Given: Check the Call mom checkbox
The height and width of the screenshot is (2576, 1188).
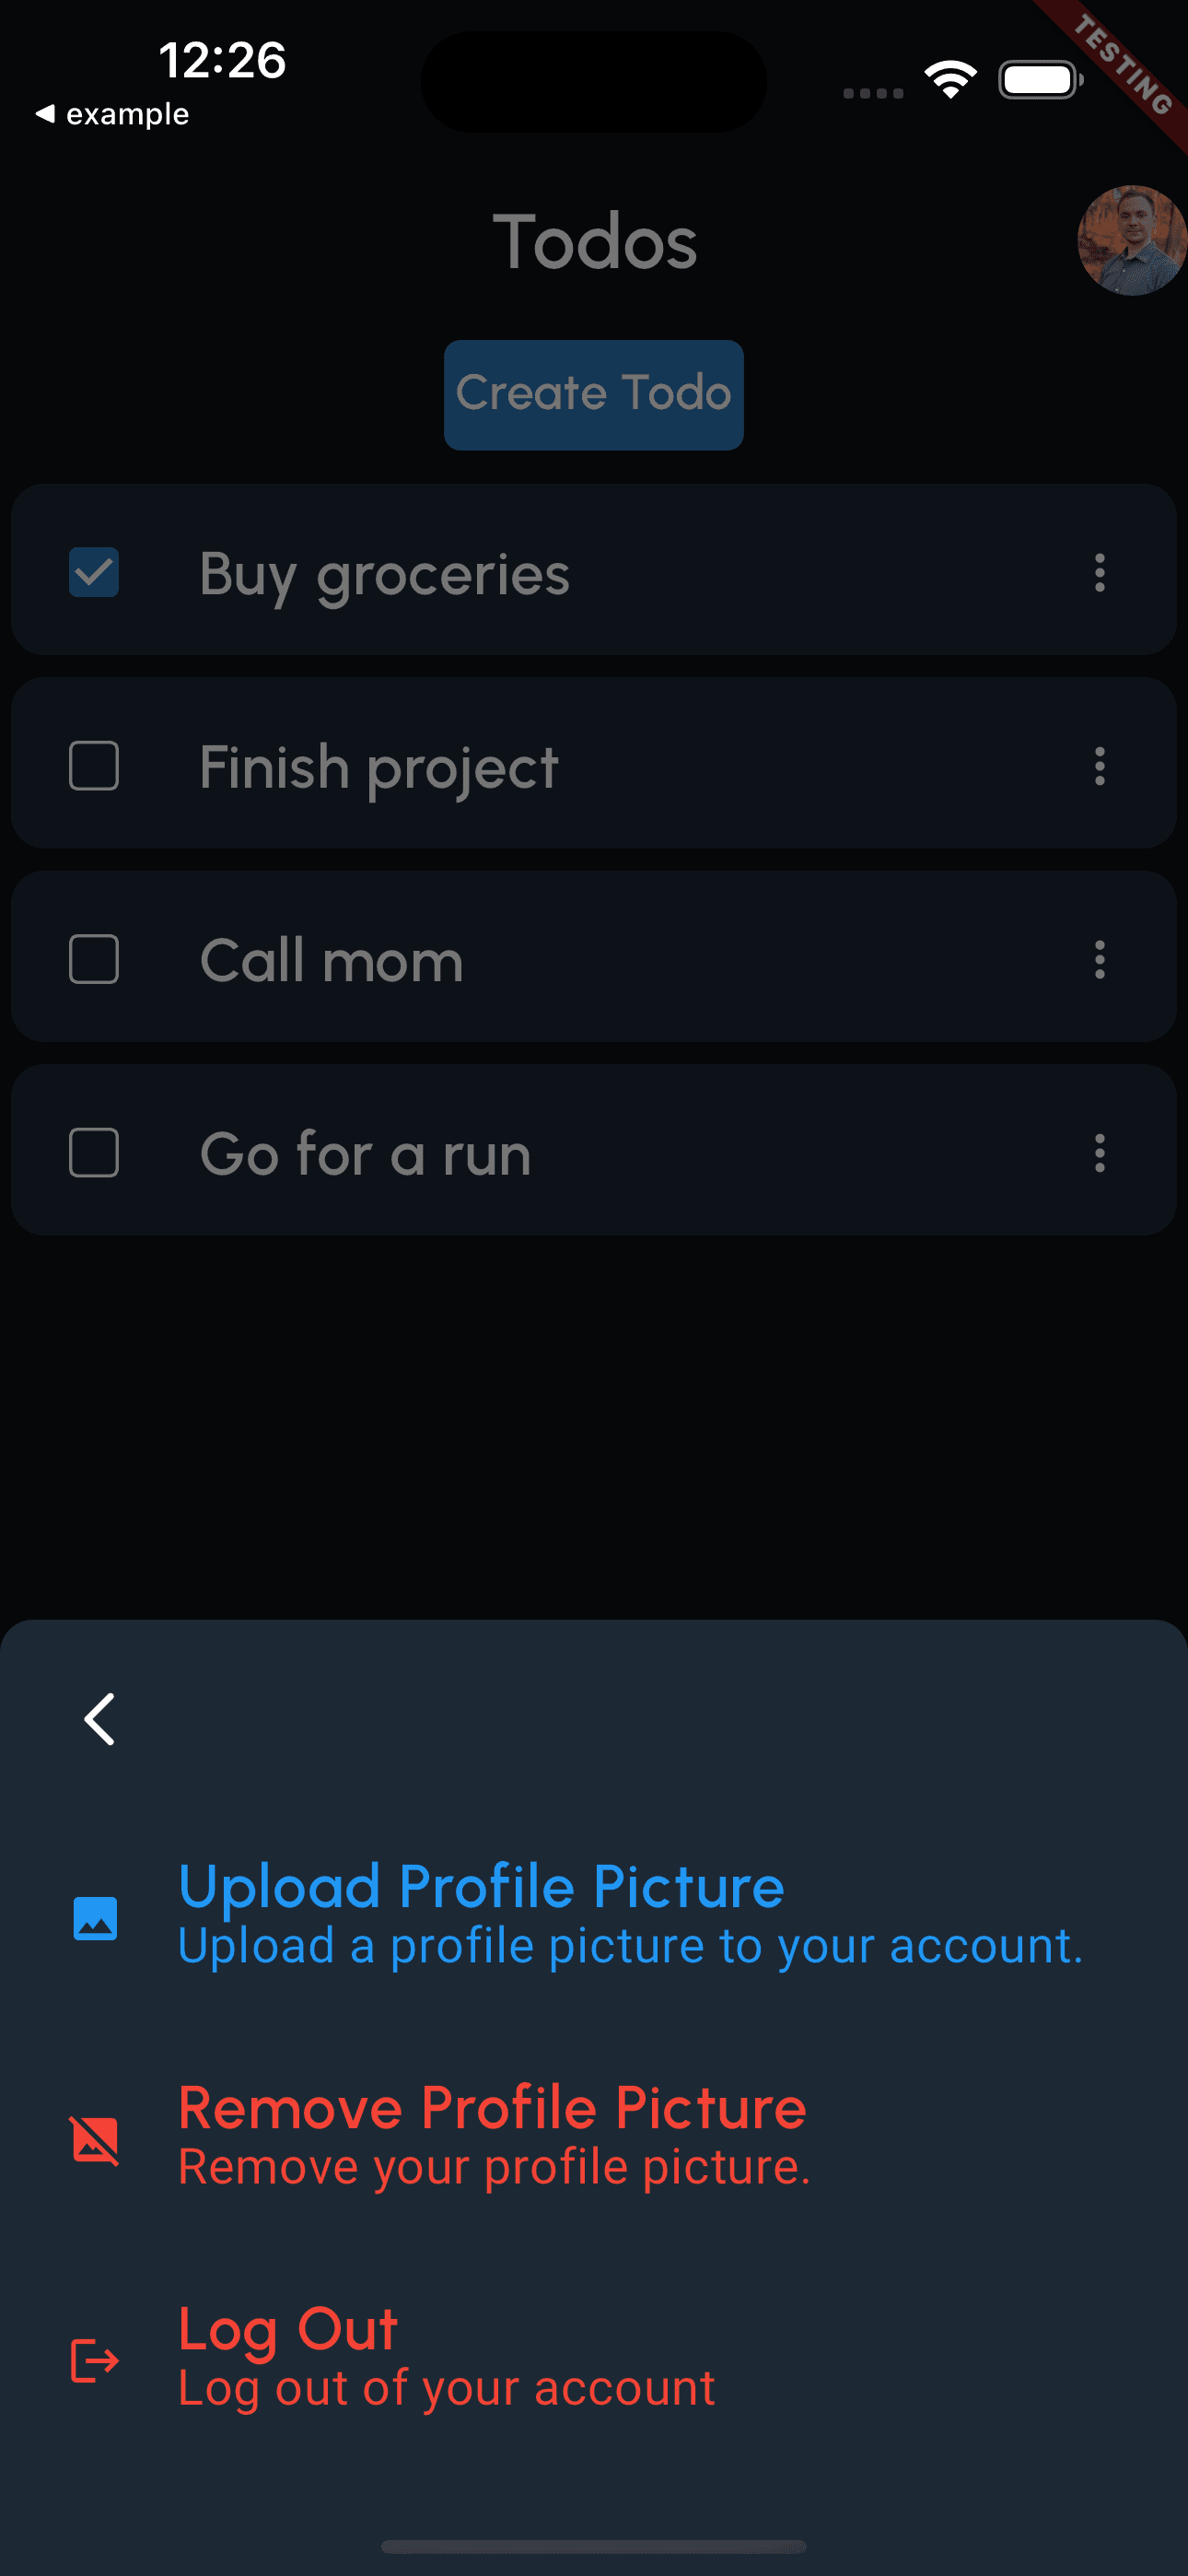Looking at the screenshot, I should click(x=94, y=960).
